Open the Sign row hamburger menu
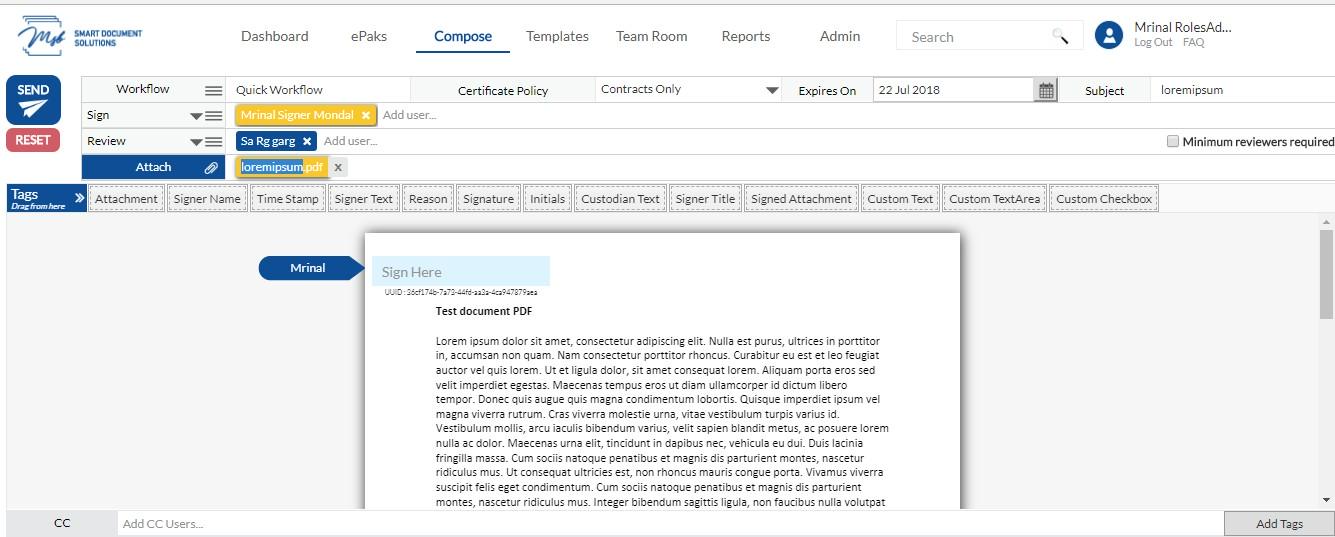 click(214, 115)
